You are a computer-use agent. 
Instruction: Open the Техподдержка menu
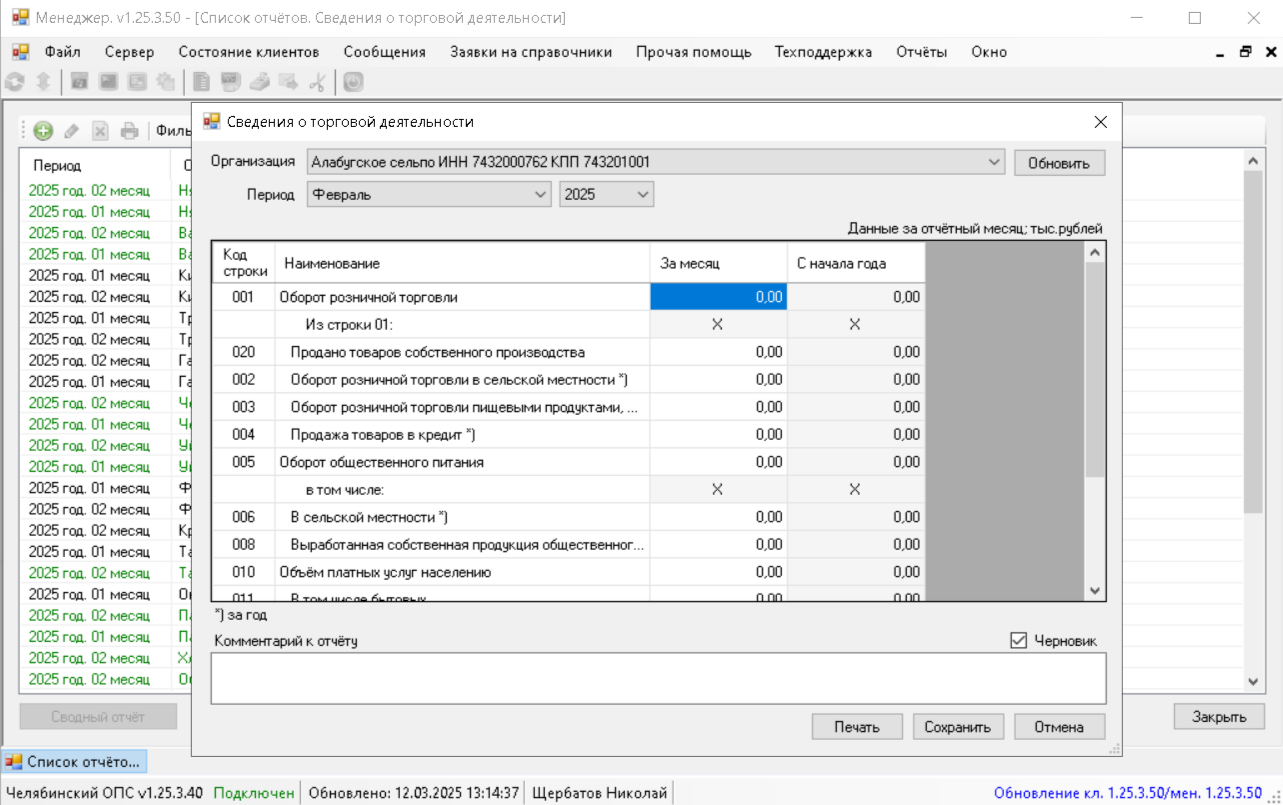(823, 52)
